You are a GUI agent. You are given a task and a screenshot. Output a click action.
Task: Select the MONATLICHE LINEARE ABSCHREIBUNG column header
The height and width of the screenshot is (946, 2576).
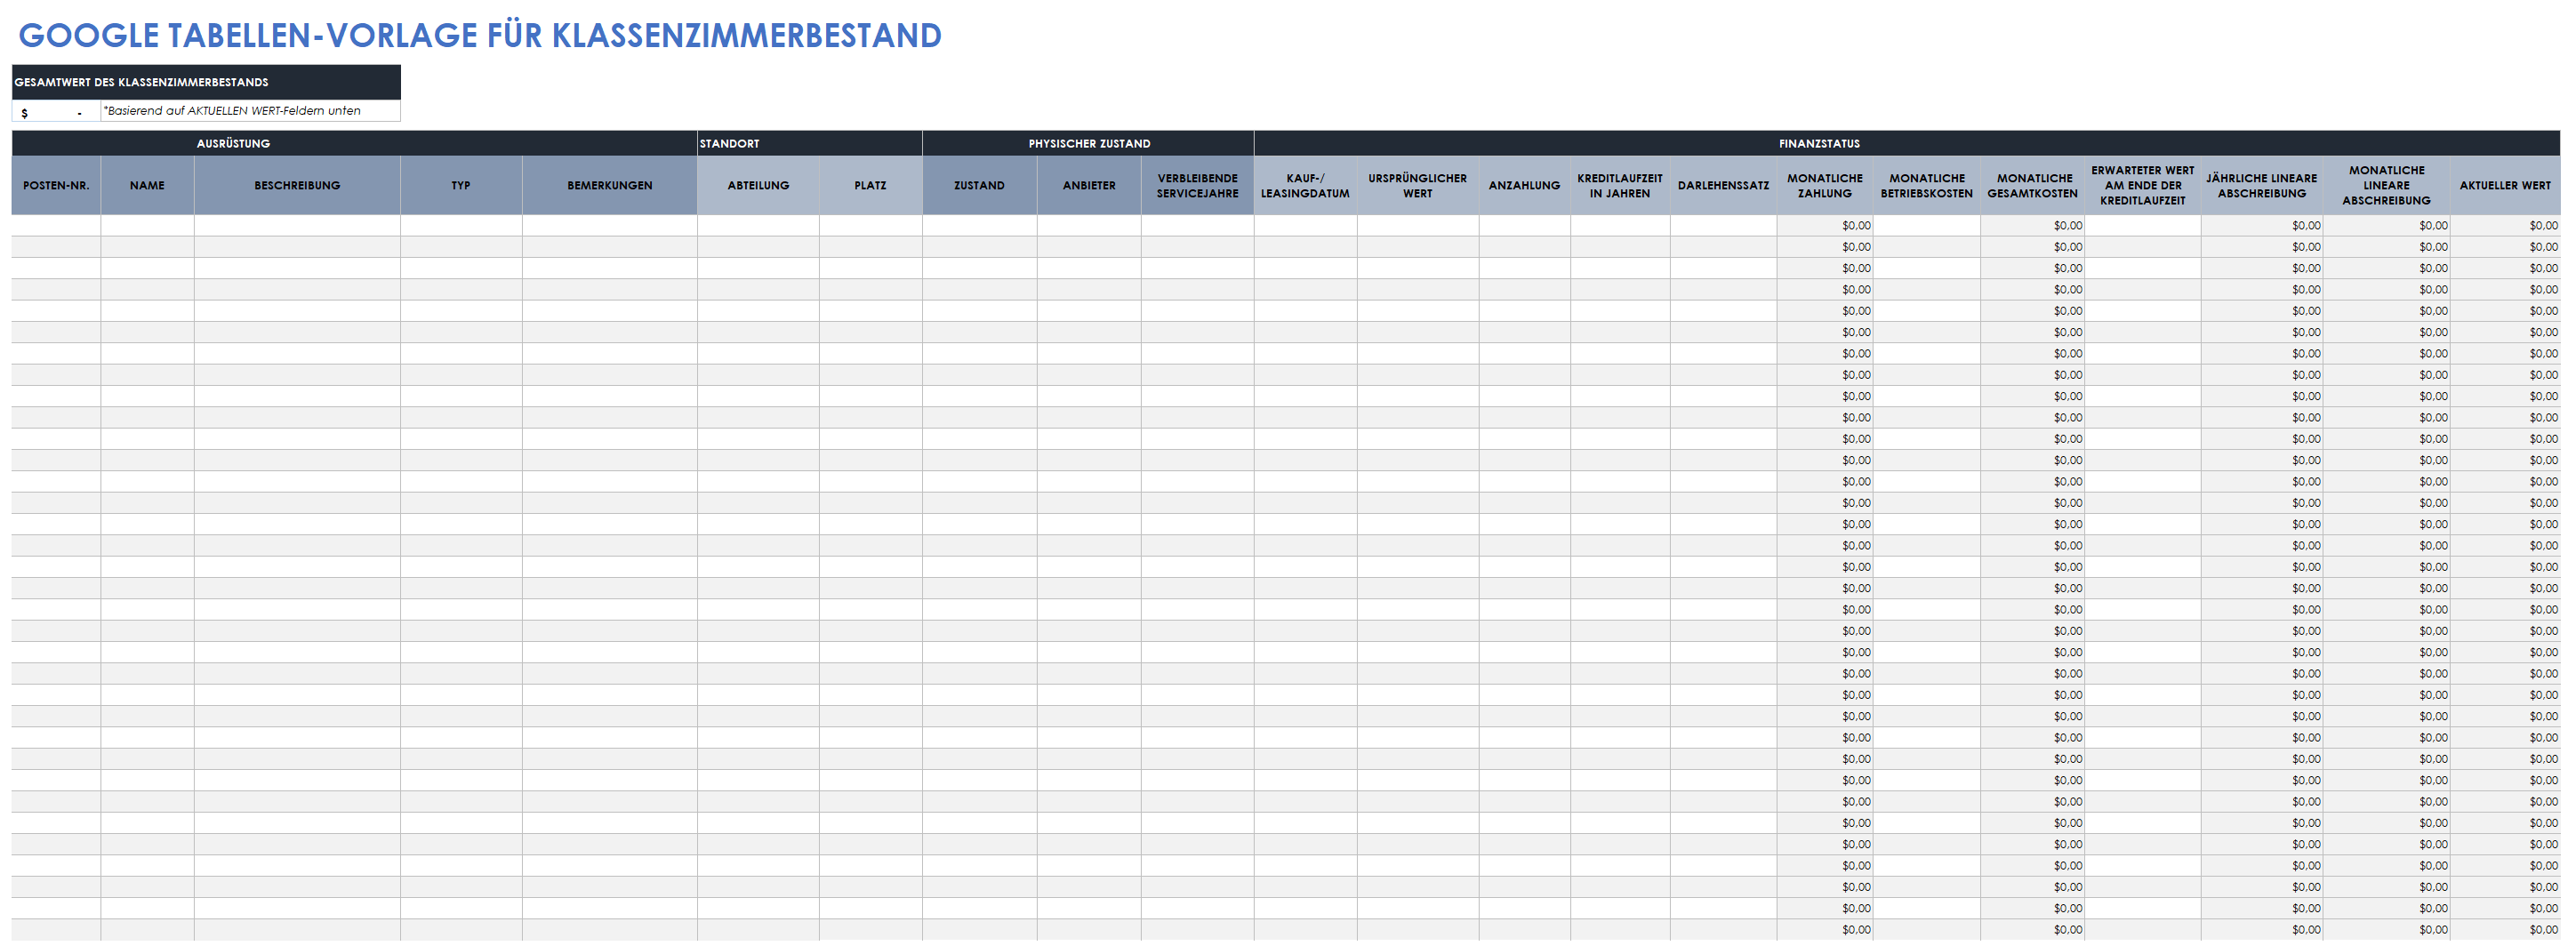coord(2386,185)
